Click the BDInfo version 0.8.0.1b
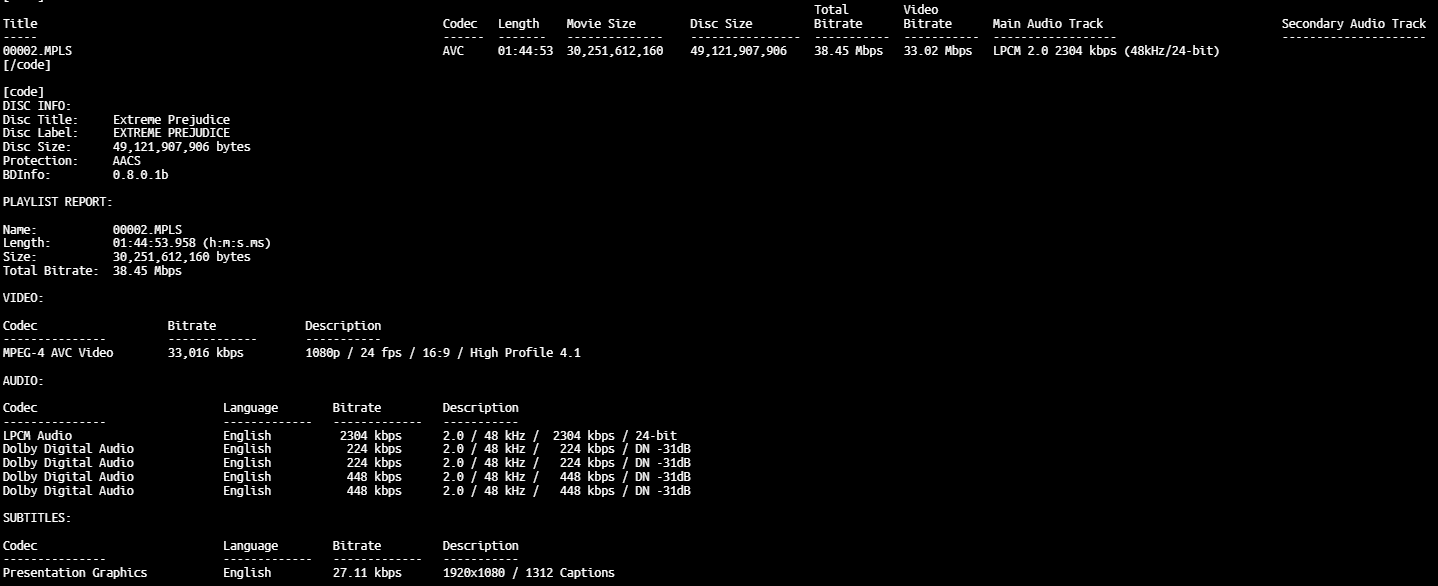 [x=140, y=174]
